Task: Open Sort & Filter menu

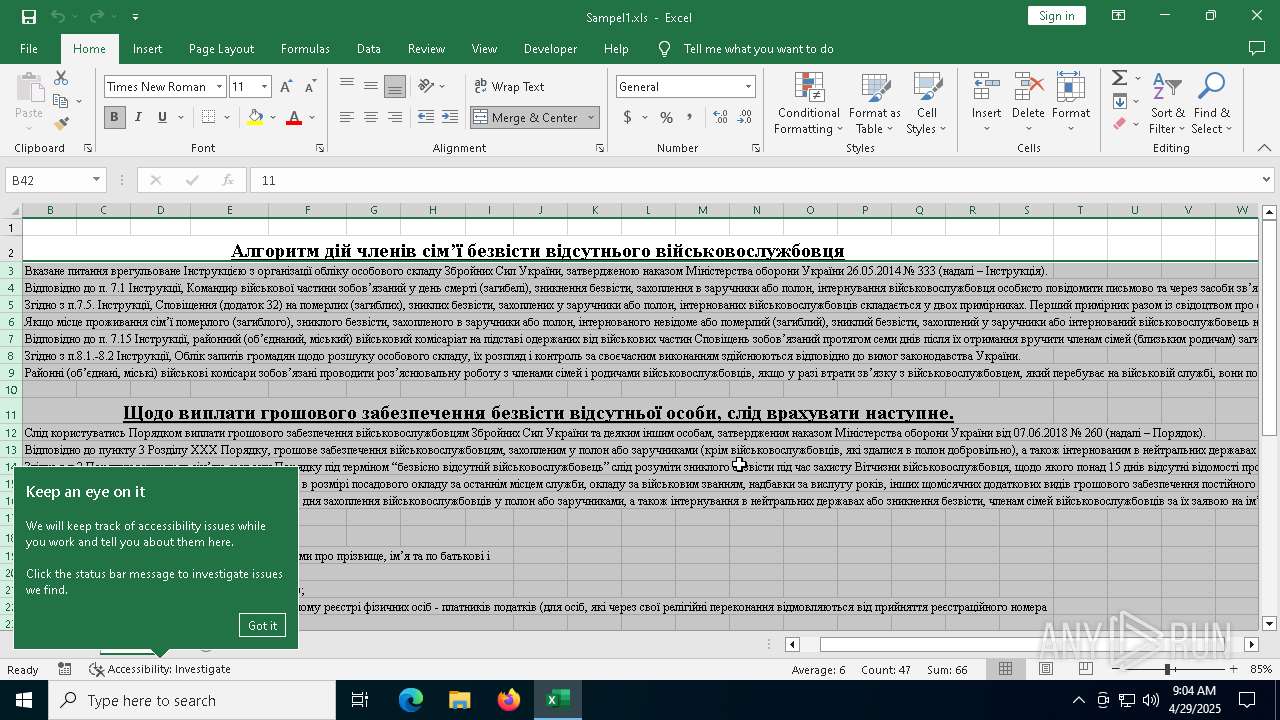Action: click(1167, 103)
